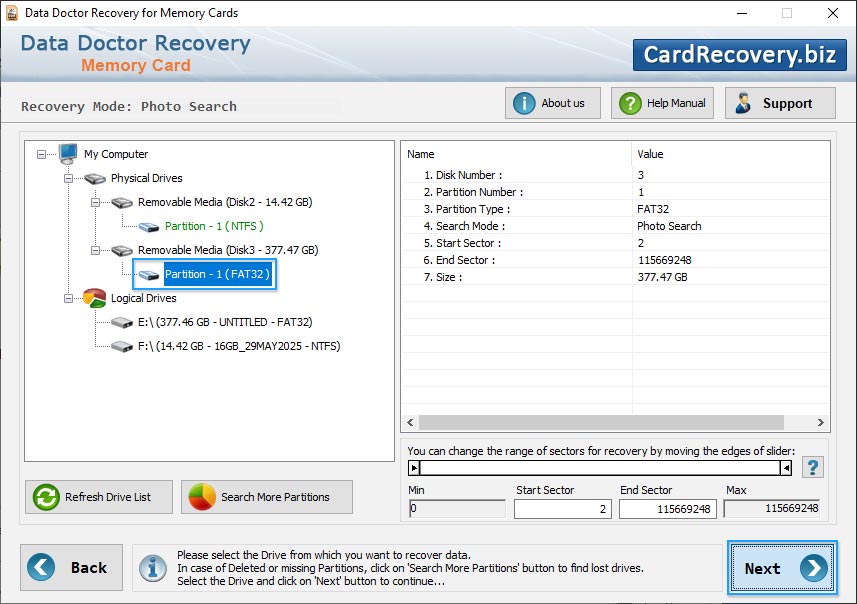Image resolution: width=857 pixels, height=604 pixels.
Task: Collapse Removable Media Disk3 node
Action: 95,250
